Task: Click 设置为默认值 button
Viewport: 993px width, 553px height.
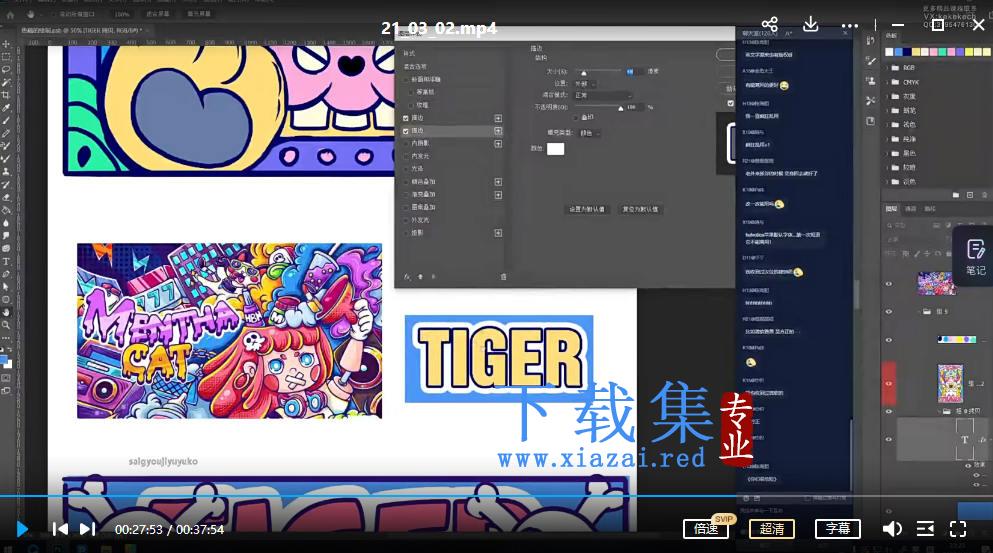Action: point(586,209)
